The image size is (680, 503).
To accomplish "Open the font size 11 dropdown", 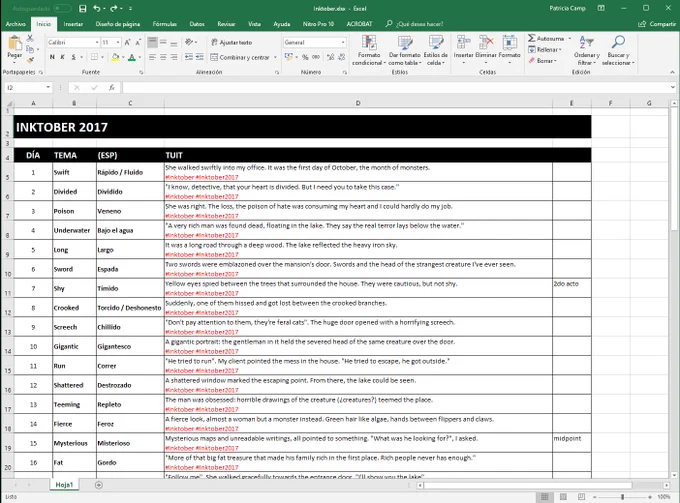I will click(118, 42).
